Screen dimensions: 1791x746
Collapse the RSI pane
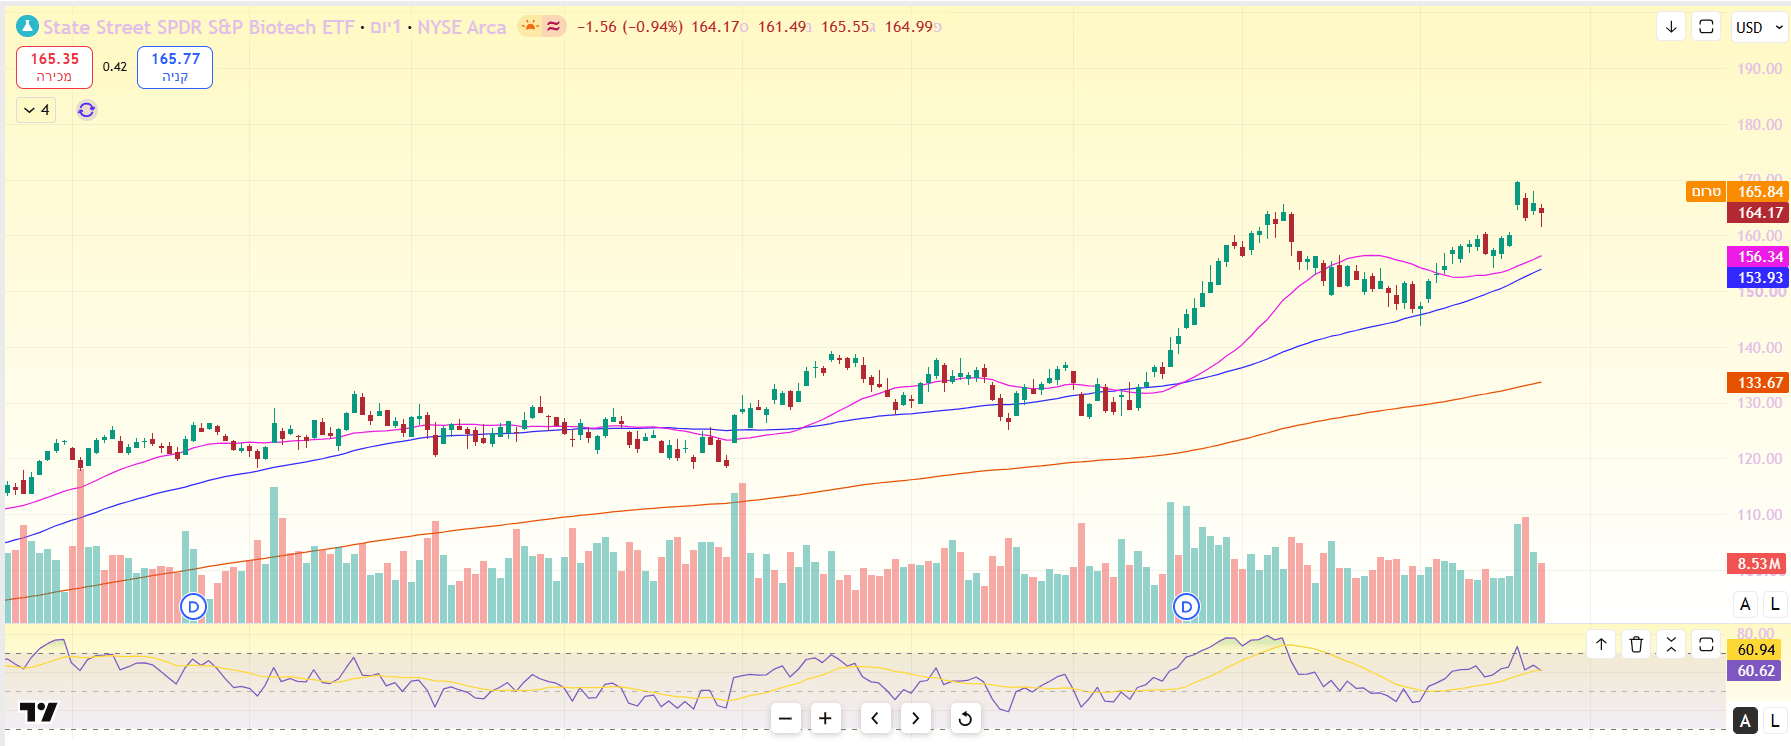1671,644
